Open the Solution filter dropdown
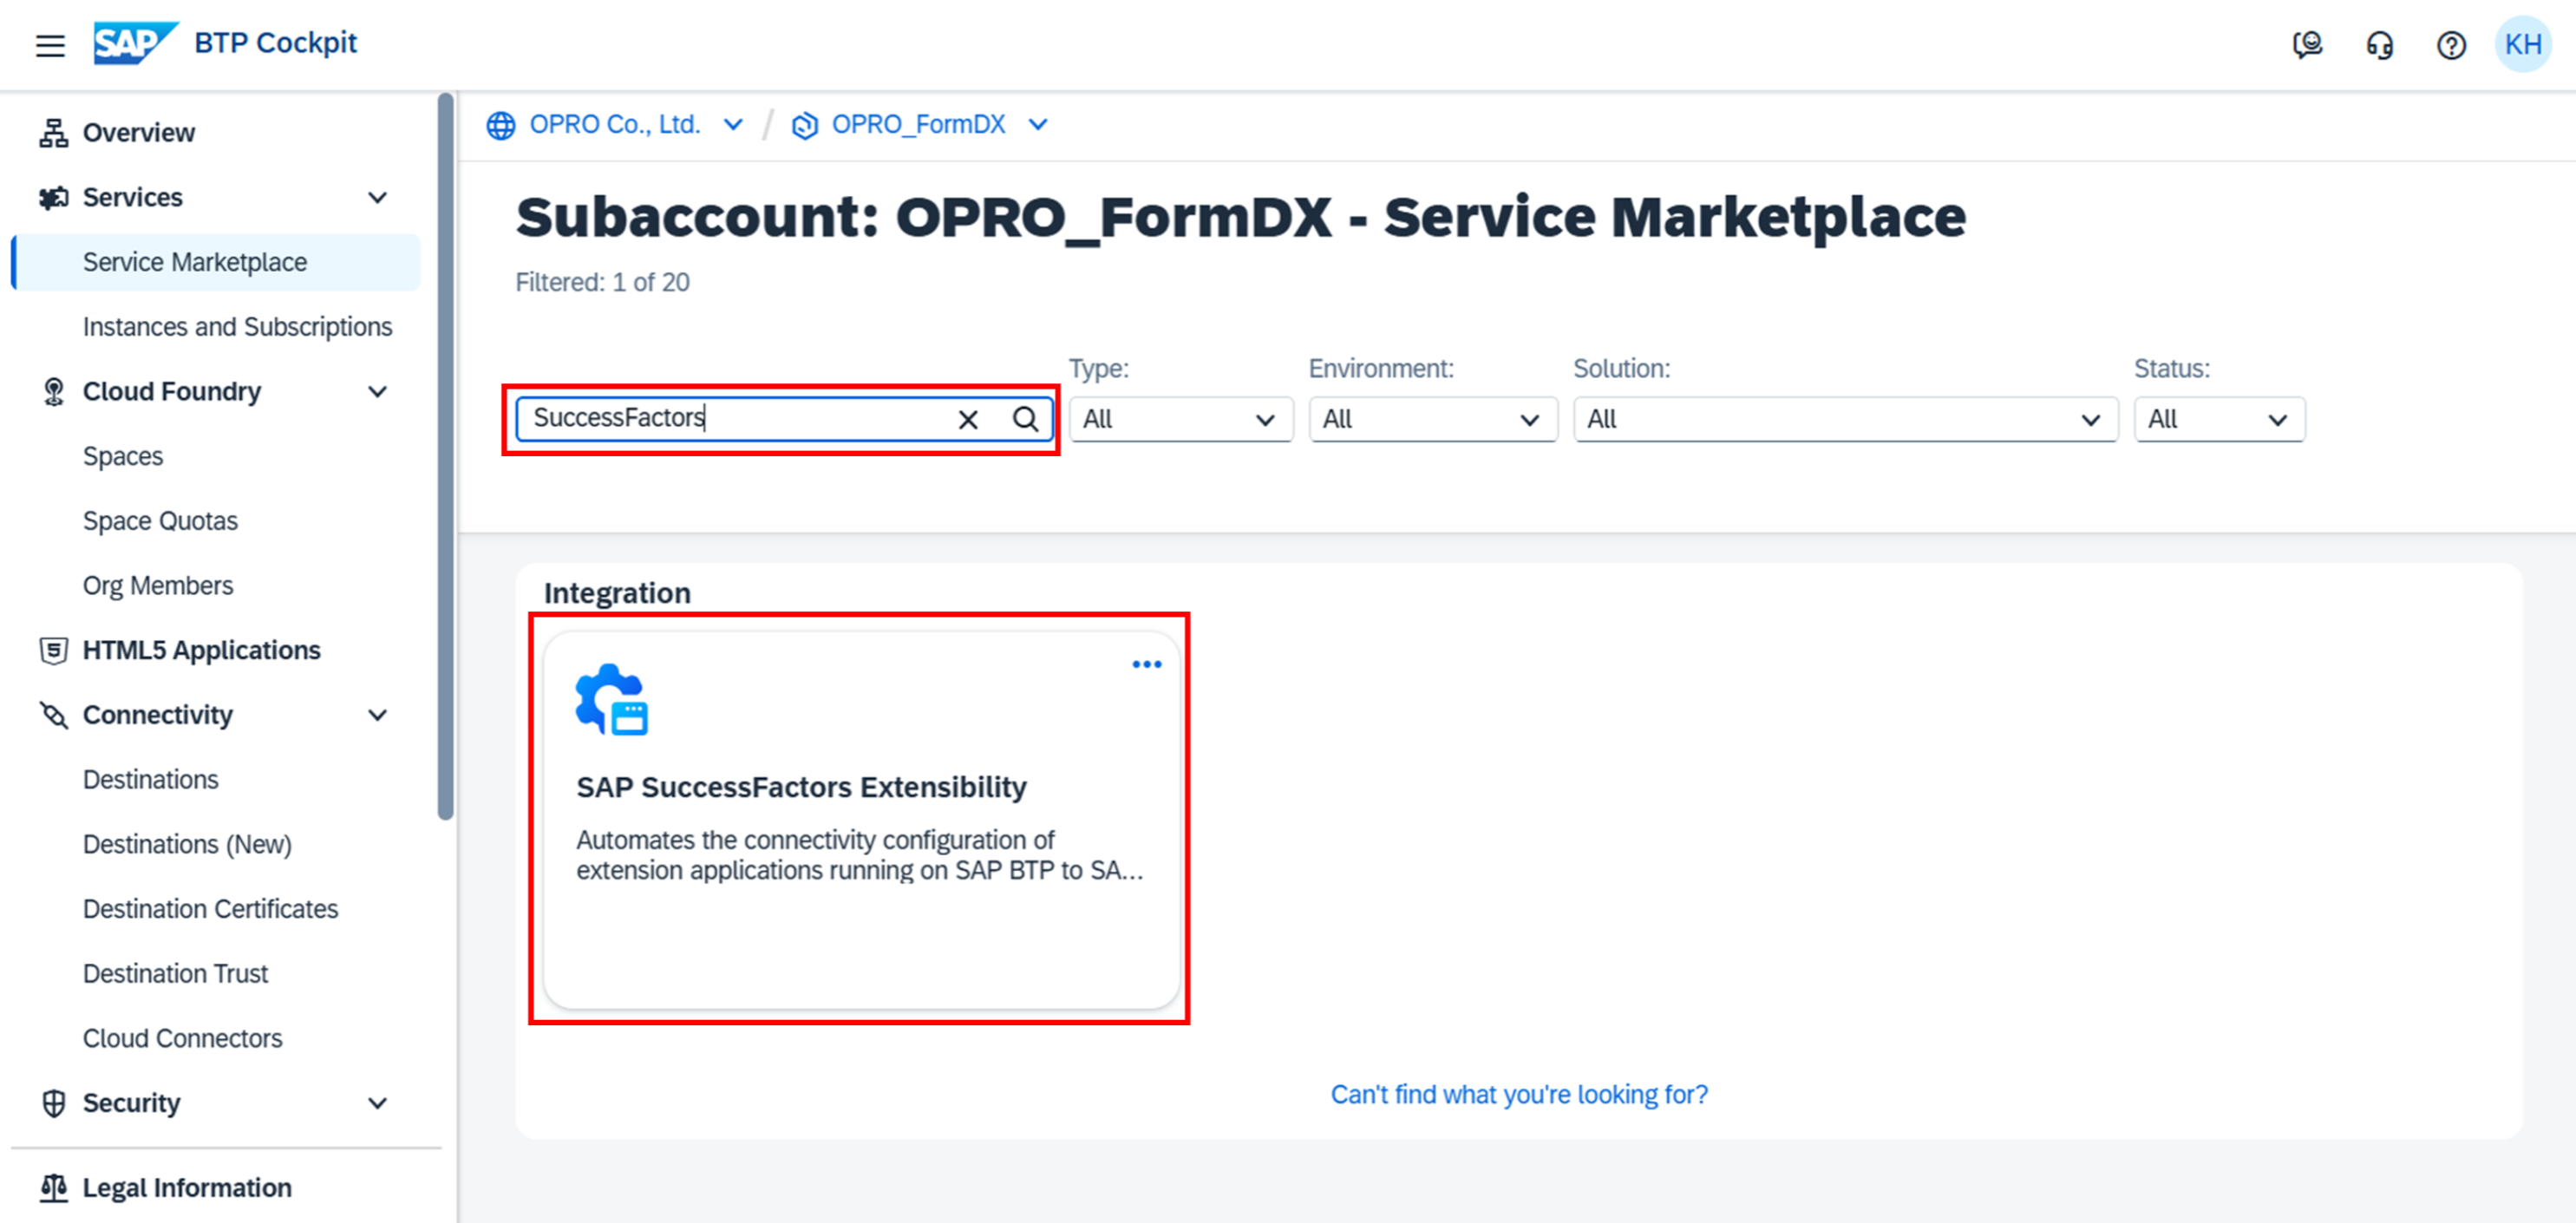 click(1844, 419)
